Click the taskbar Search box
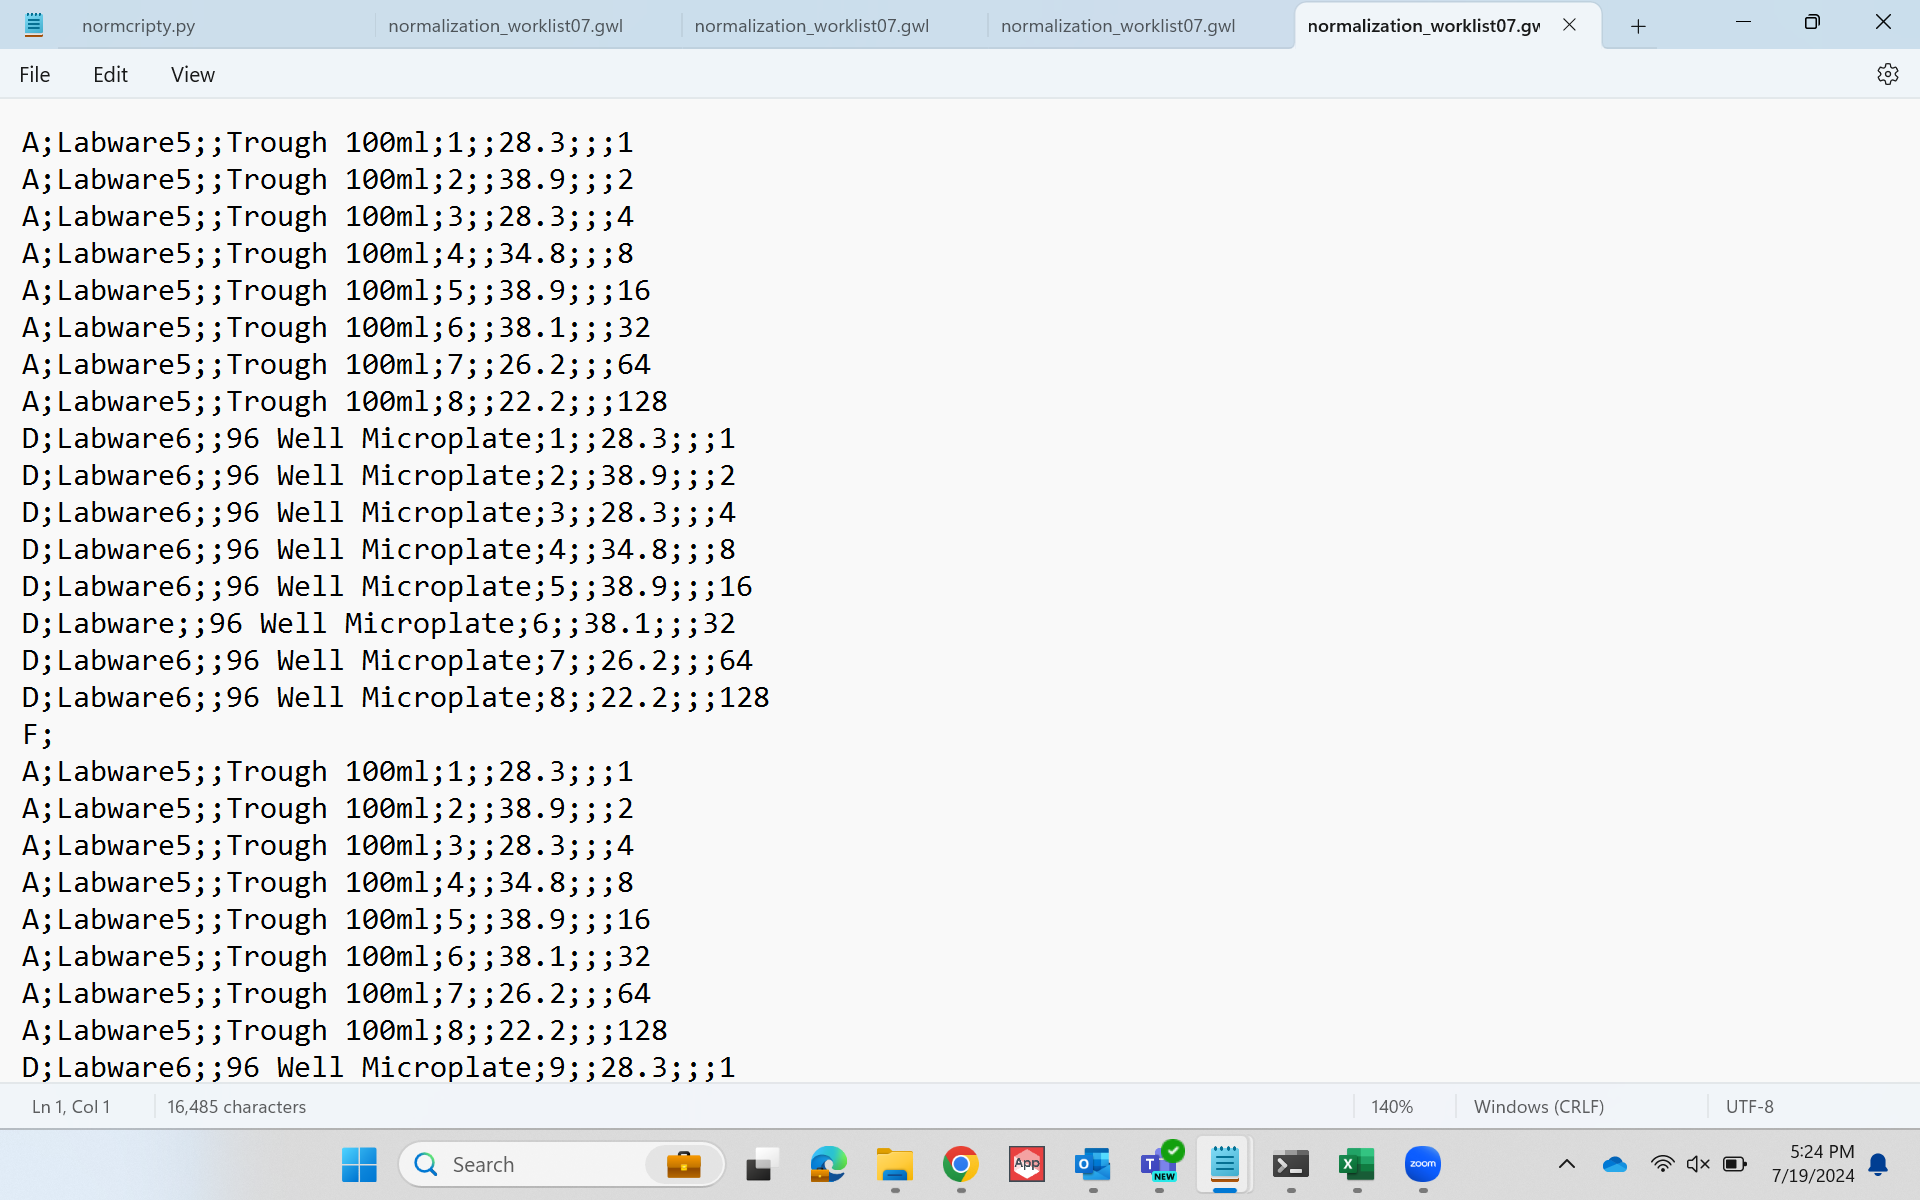1920x1200 pixels. (x=561, y=1164)
